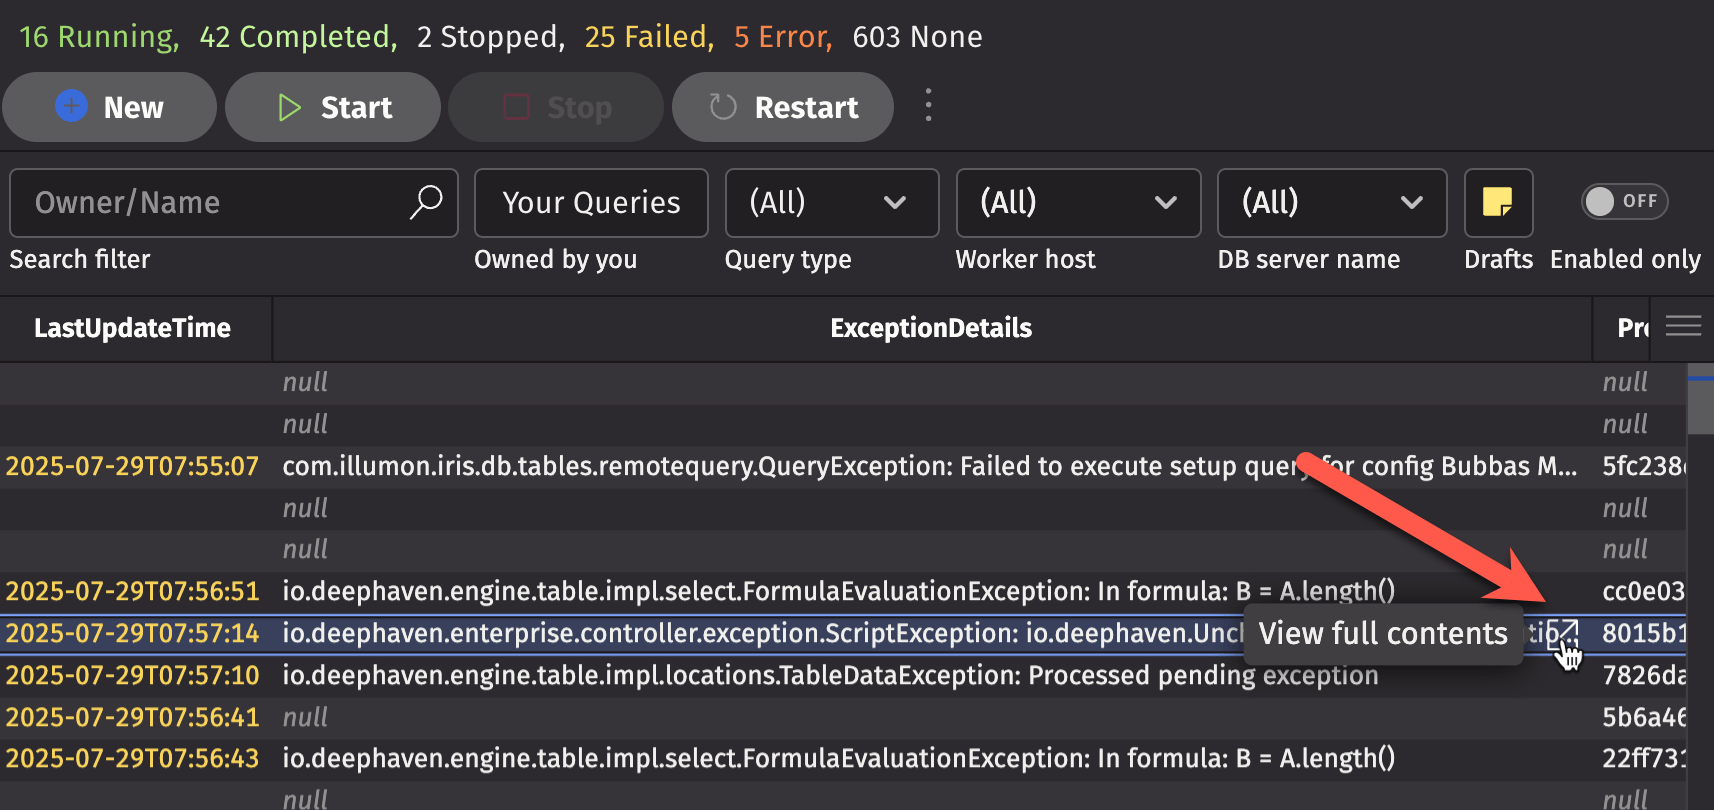Click the search magnifier icon
Viewport: 1714px width, 810px height.
426,202
